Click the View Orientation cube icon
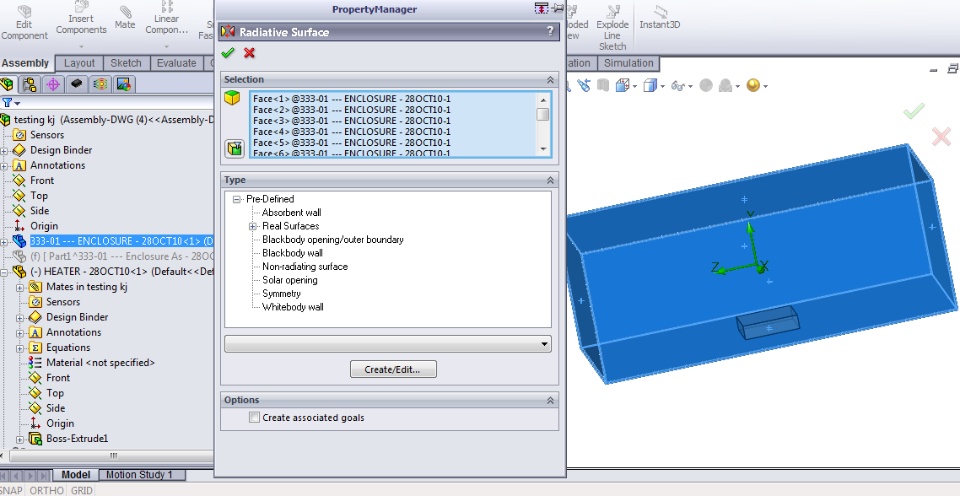Viewport: 960px width, 496px height. point(623,86)
